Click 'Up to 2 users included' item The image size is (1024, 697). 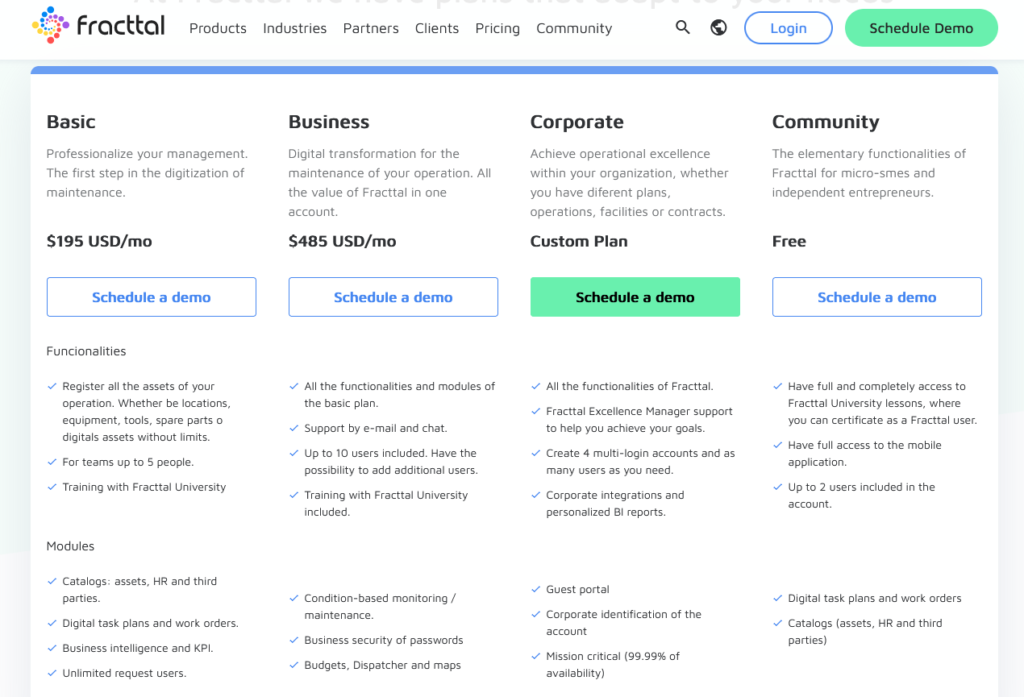tap(861, 495)
